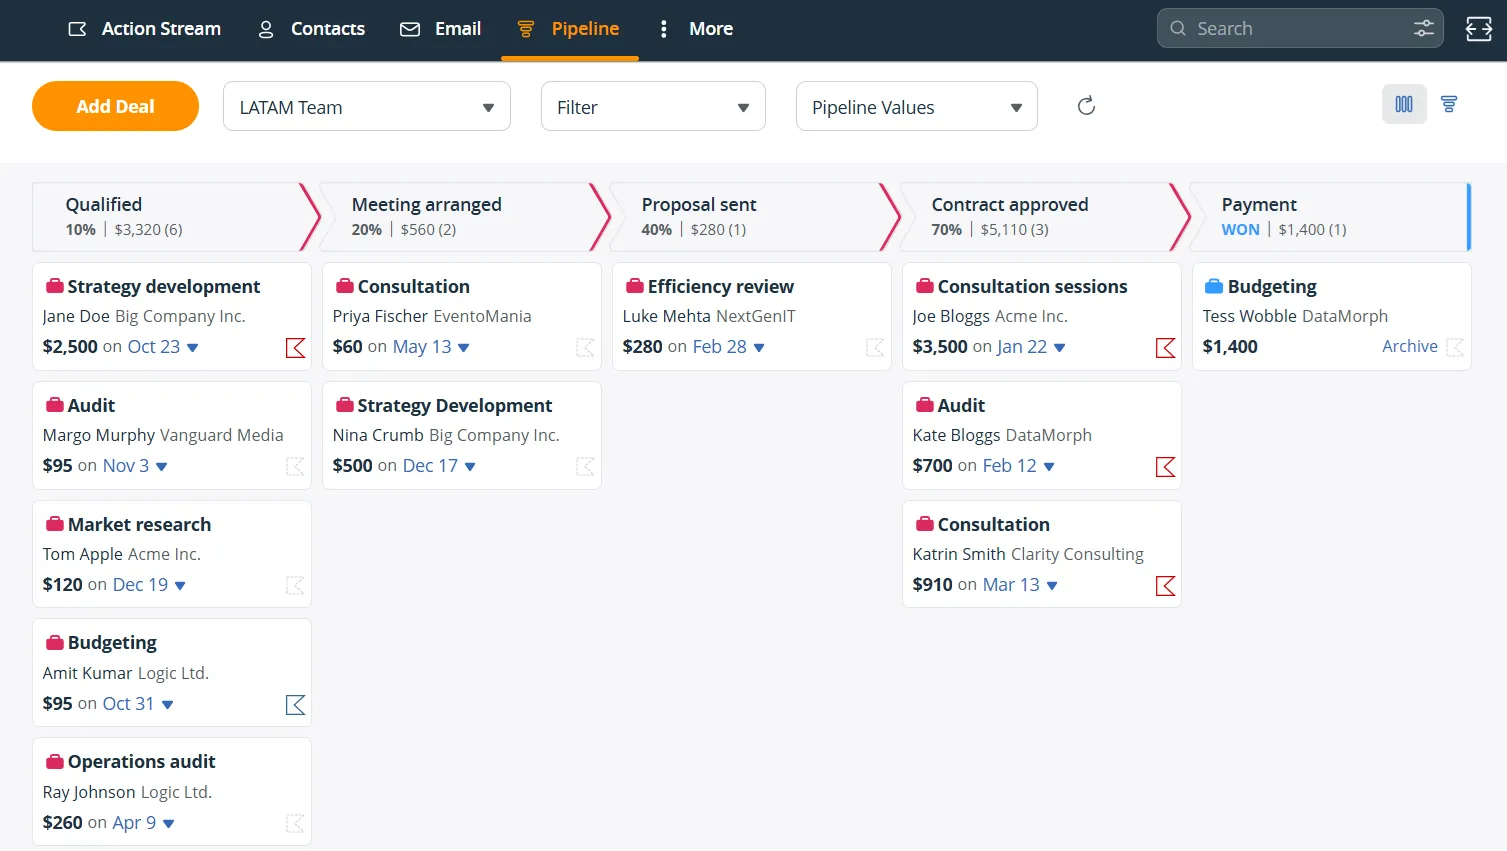Image resolution: width=1507 pixels, height=851 pixels.
Task: Toggle flag on Nina Crumb's deal
Action: click(586, 467)
